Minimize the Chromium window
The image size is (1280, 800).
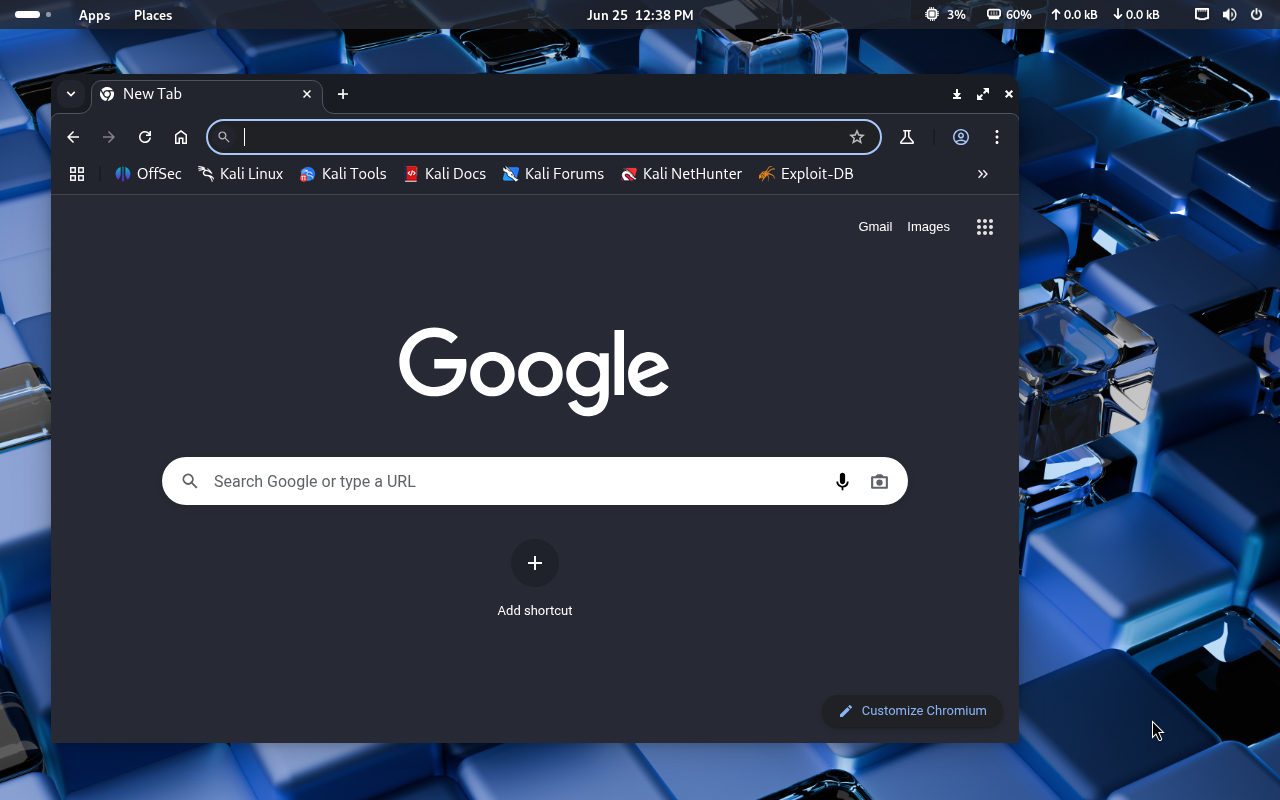pos(957,94)
